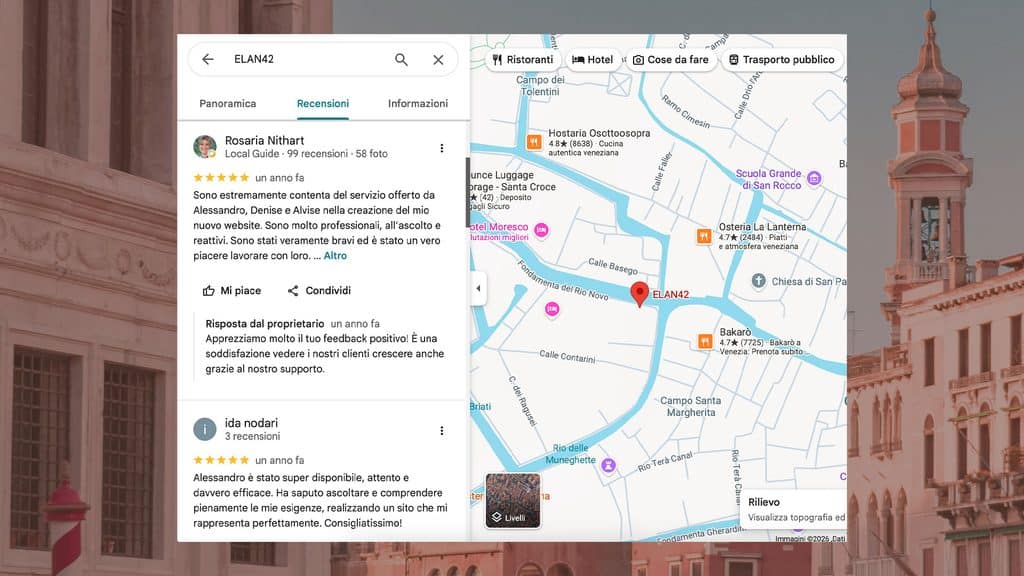The width and height of the screenshot is (1024, 576).
Task: Open options menu for ida nodari's review
Action: [441, 431]
